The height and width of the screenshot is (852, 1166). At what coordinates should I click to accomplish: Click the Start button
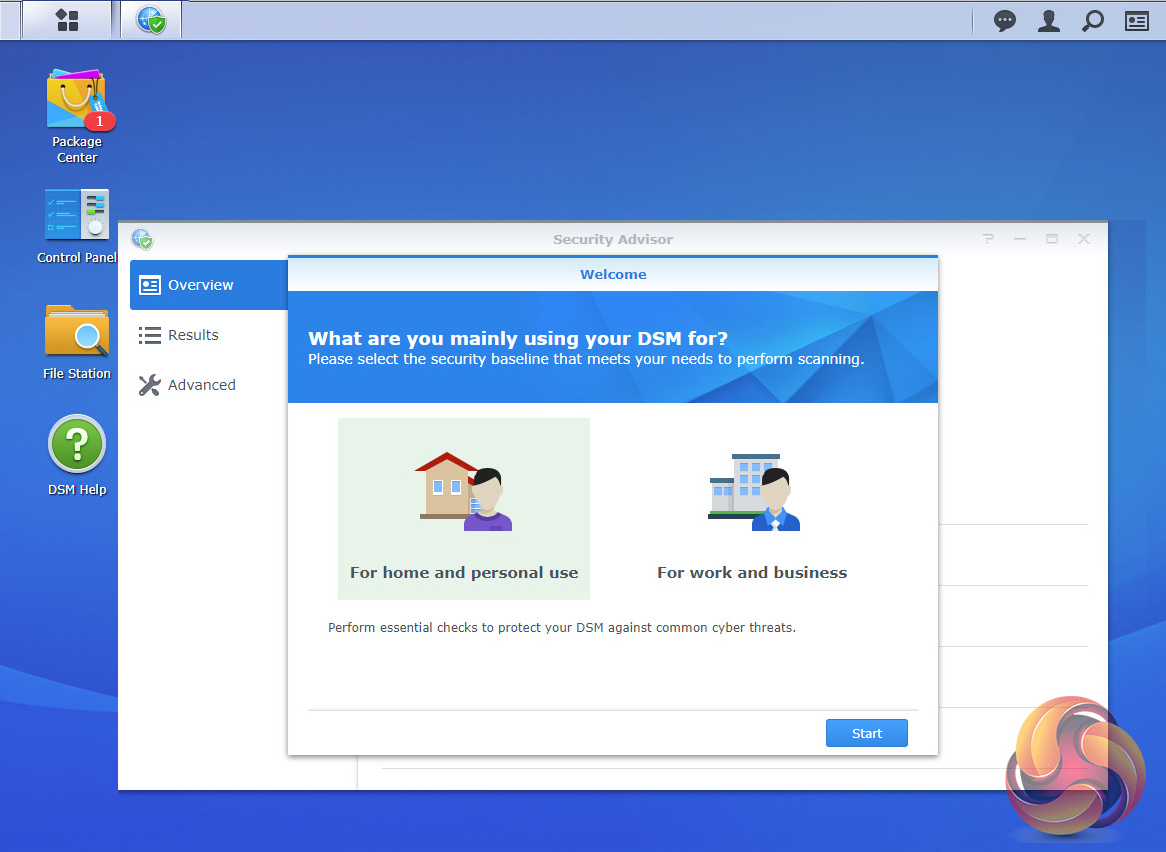866,733
